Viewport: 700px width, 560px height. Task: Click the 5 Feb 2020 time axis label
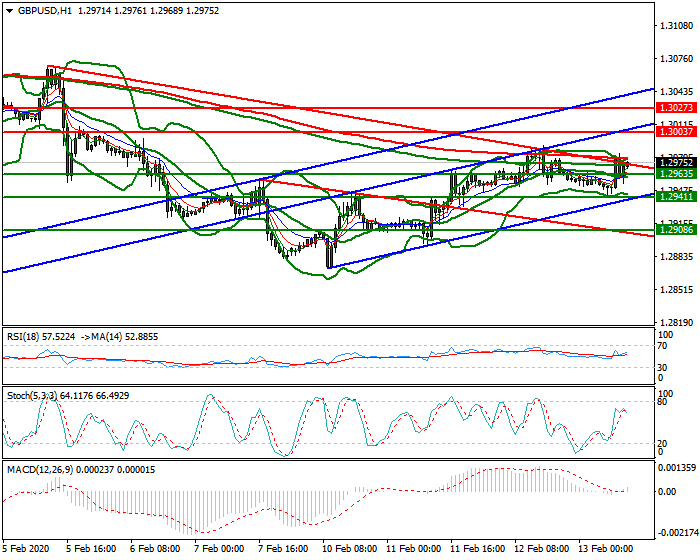(26, 548)
